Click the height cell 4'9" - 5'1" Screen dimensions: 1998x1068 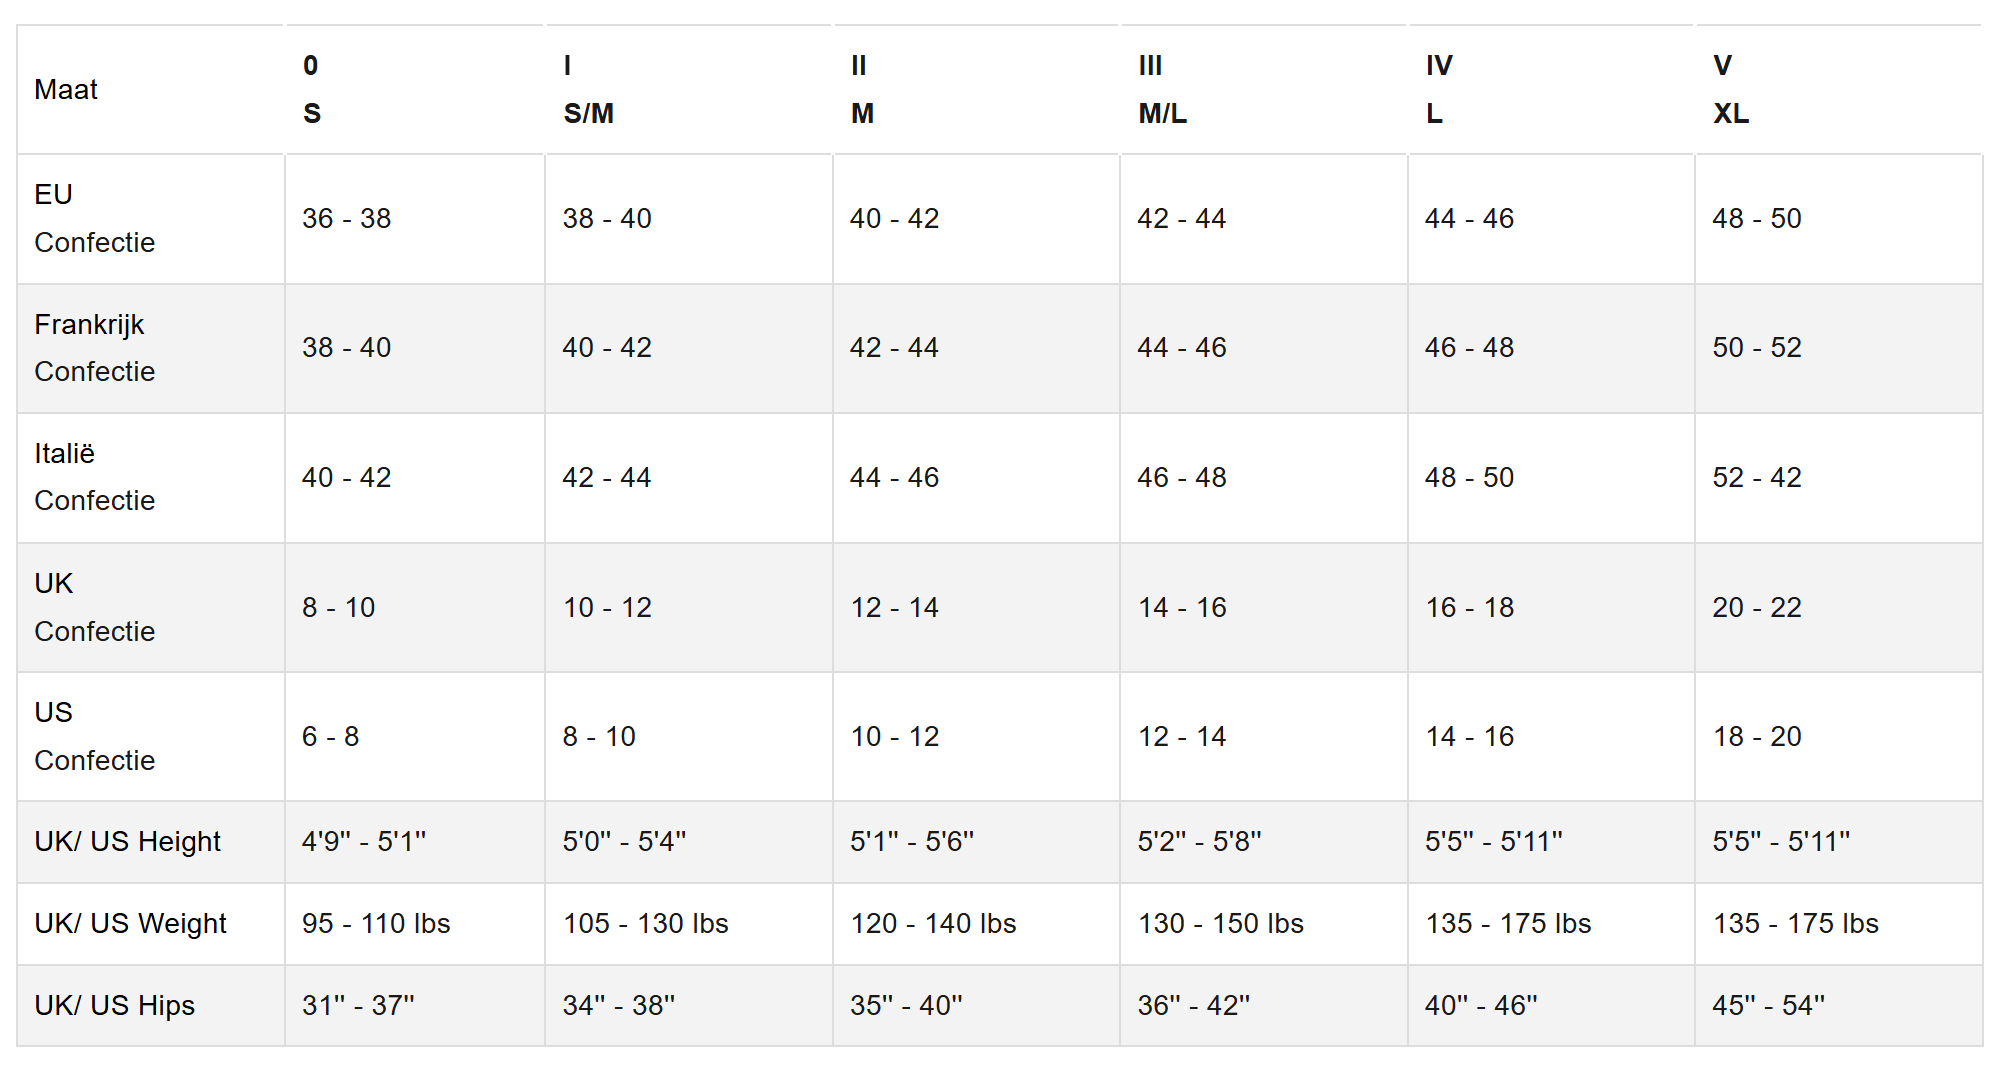tap(363, 841)
